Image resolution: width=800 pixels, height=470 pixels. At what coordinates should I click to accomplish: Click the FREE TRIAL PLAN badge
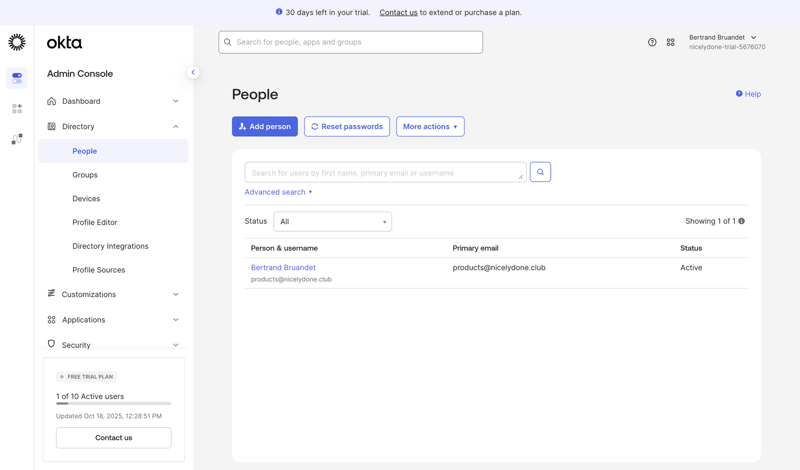[86, 377]
